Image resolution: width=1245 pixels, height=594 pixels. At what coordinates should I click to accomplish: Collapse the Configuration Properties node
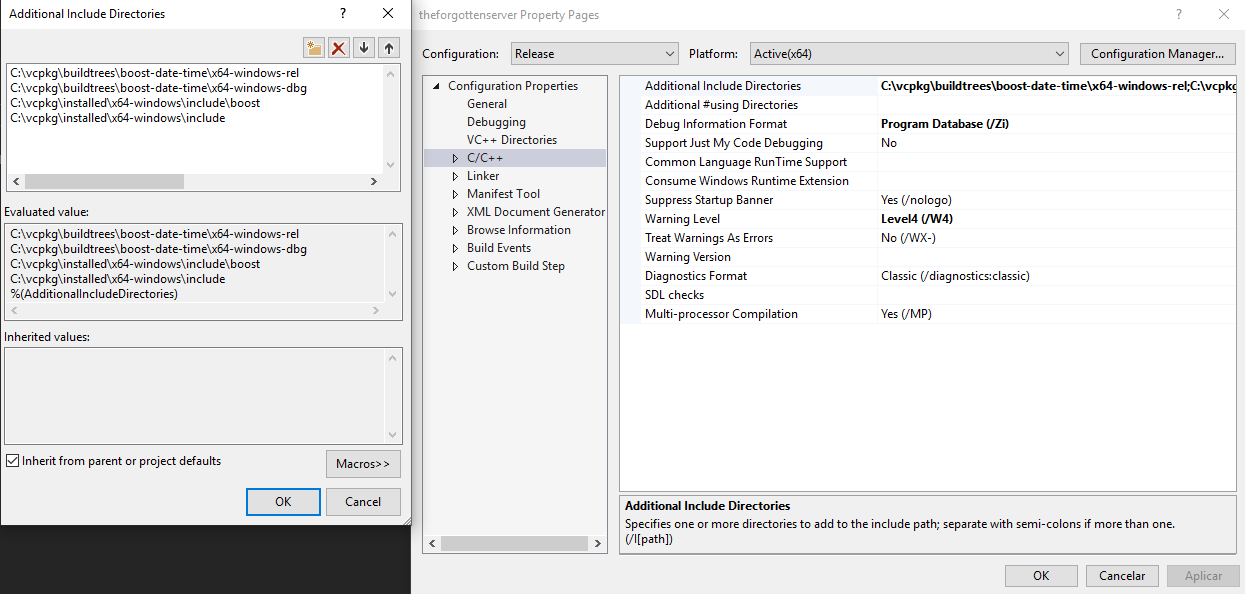(436, 86)
